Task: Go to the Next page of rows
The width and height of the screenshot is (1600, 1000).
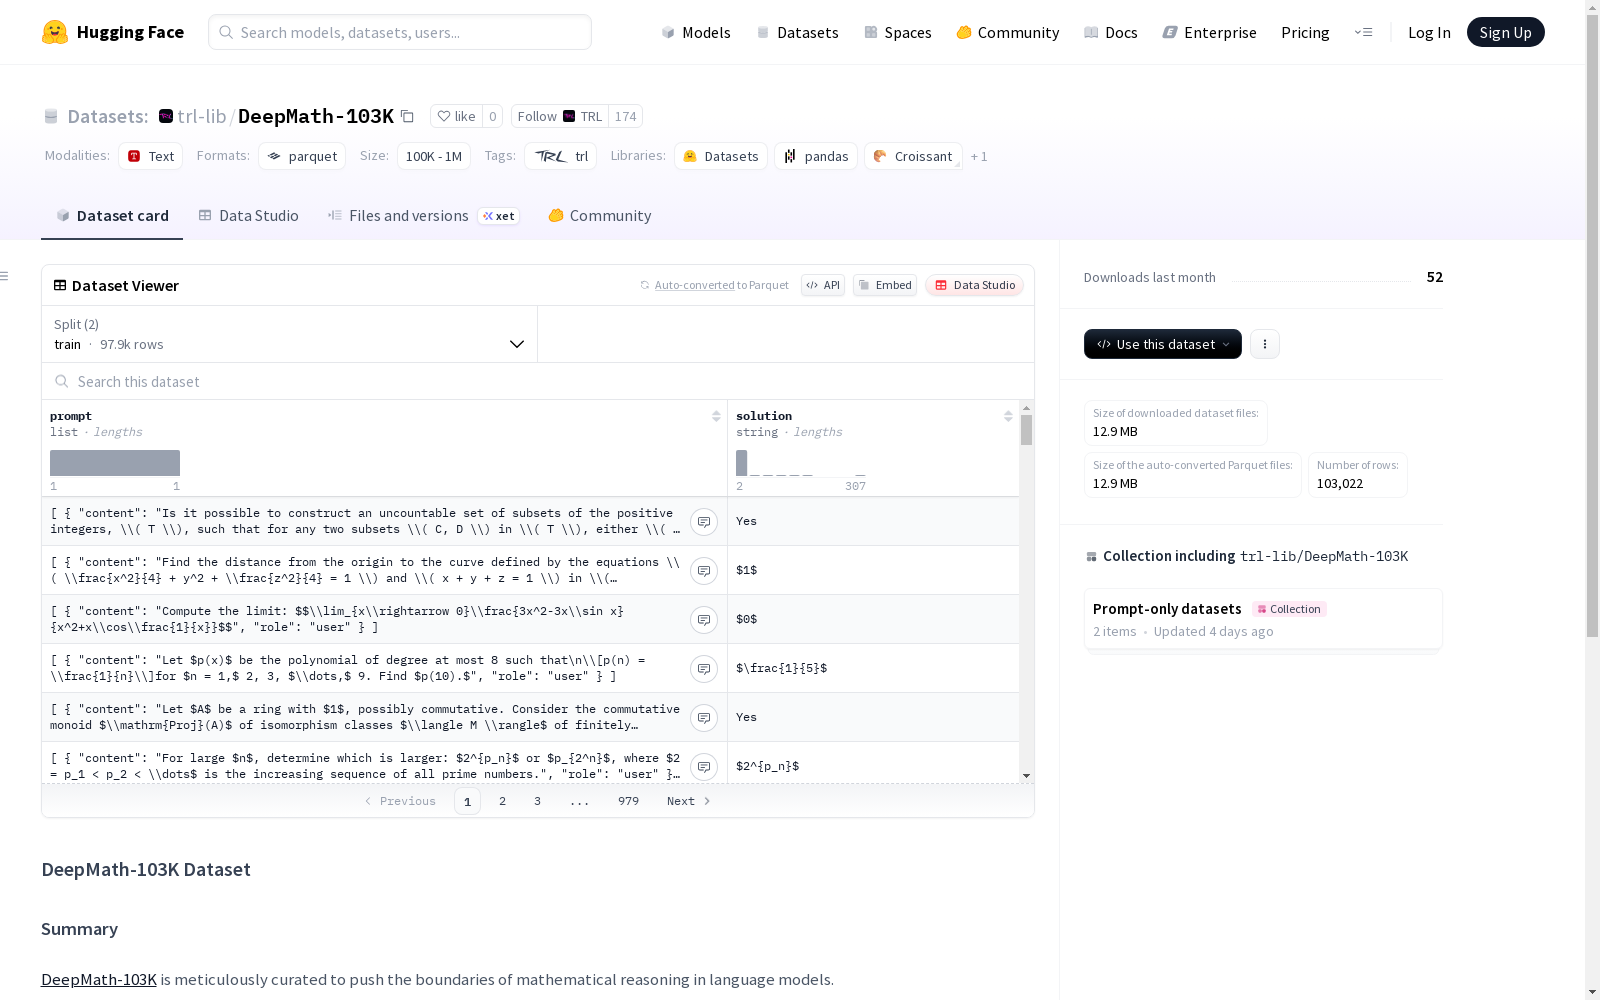Action: coord(688,801)
